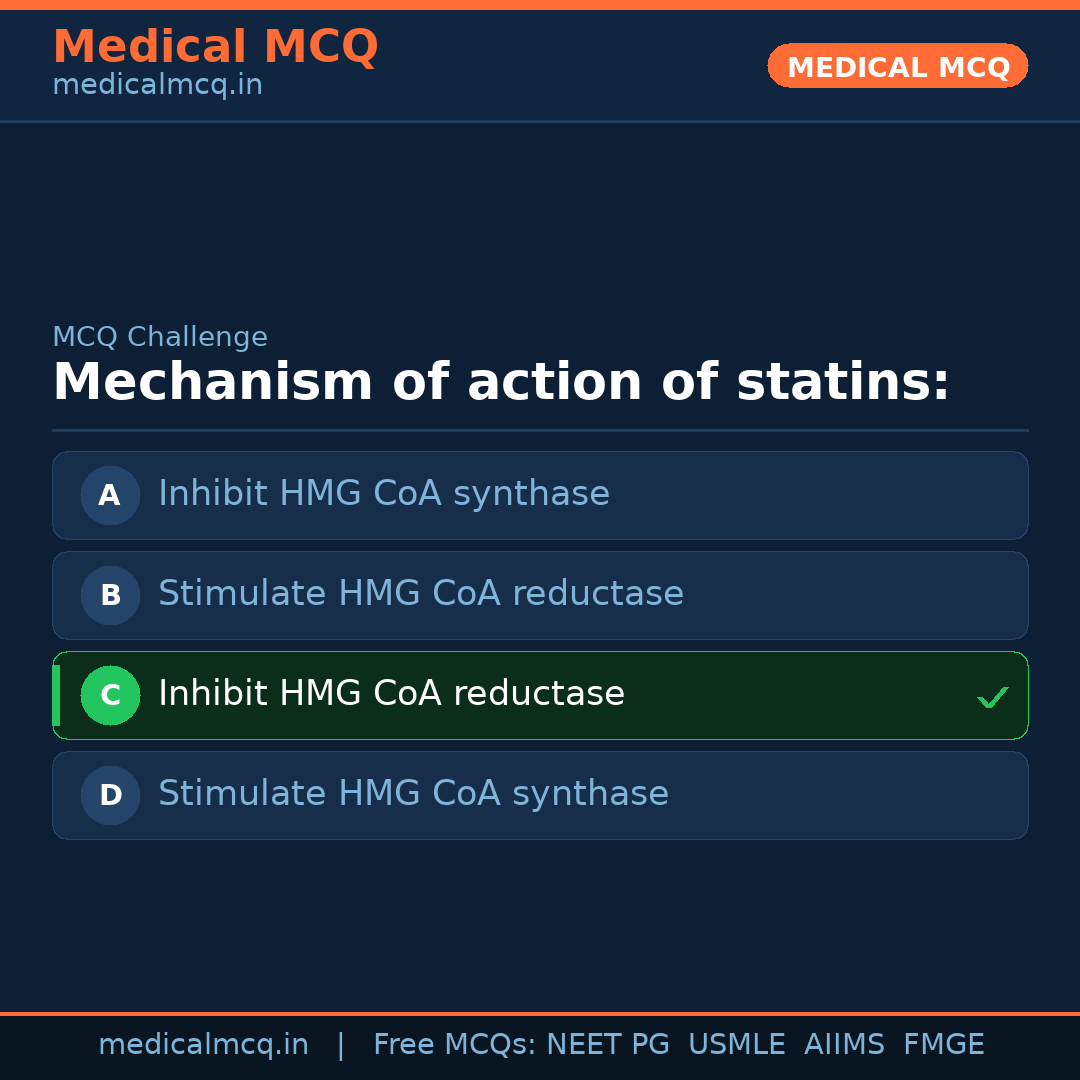Select option Inhibit HMG CoA reductase
The height and width of the screenshot is (1080, 1080).
(x=391, y=694)
